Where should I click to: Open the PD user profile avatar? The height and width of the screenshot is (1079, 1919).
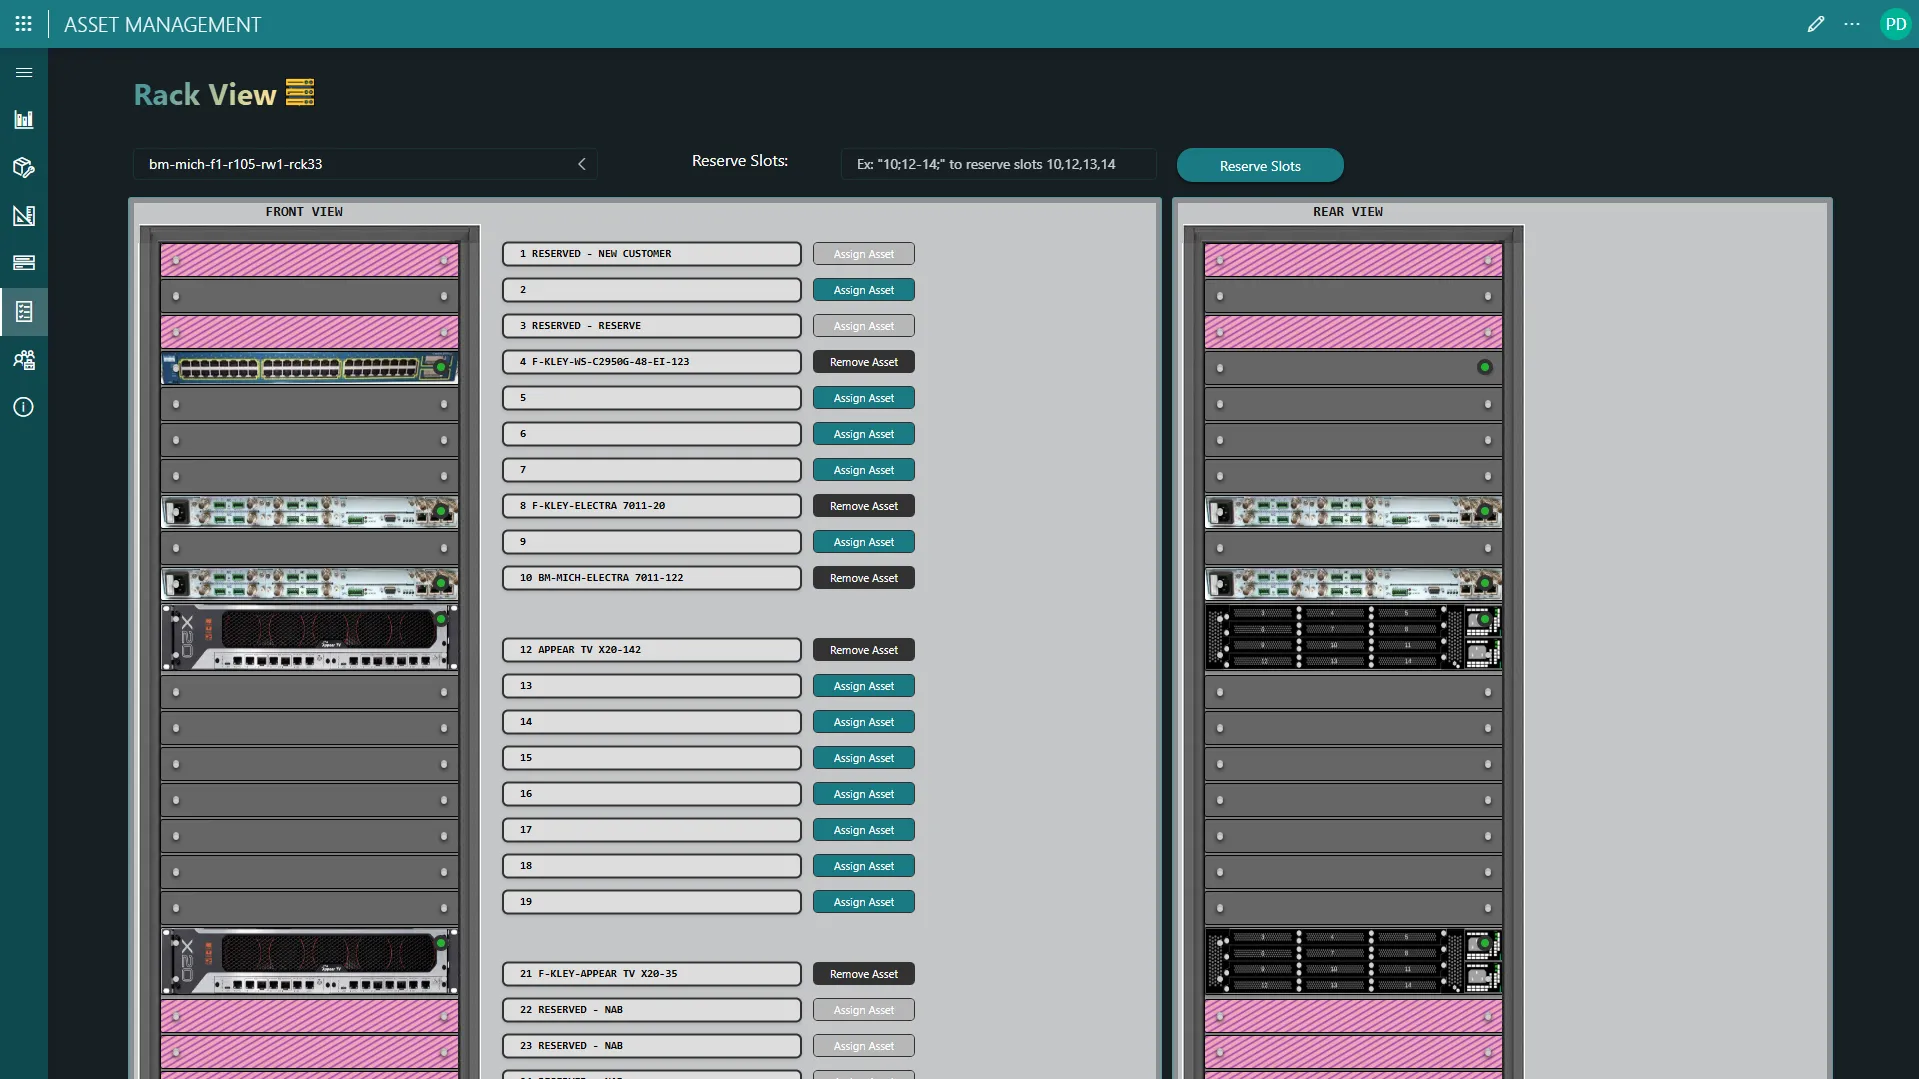click(x=1895, y=24)
